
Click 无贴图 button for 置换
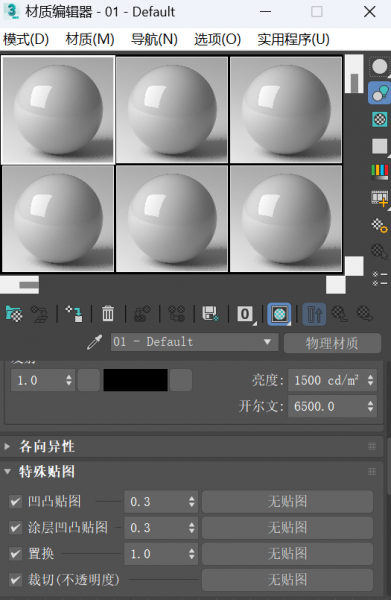pyautogui.click(x=287, y=554)
